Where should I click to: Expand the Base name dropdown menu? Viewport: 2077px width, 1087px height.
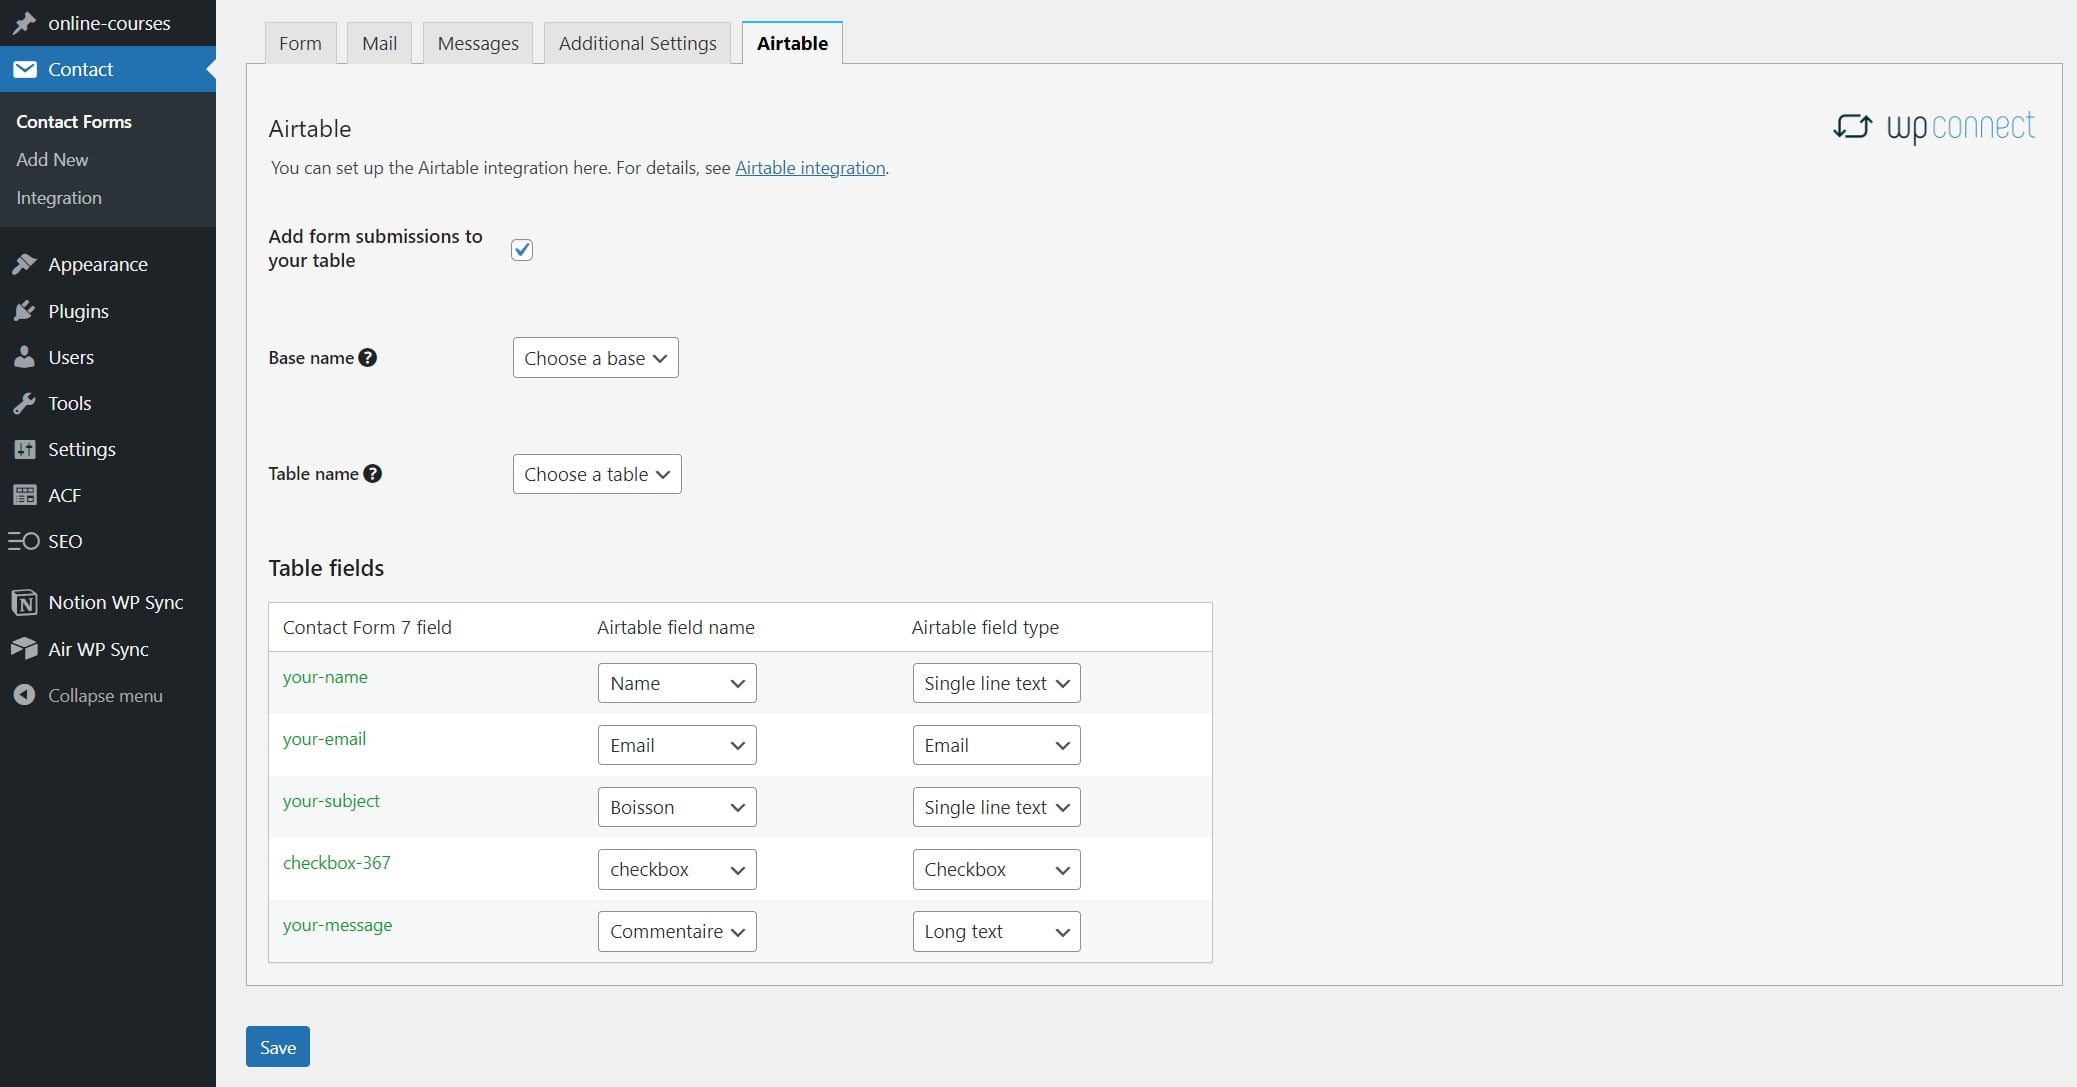click(x=593, y=359)
